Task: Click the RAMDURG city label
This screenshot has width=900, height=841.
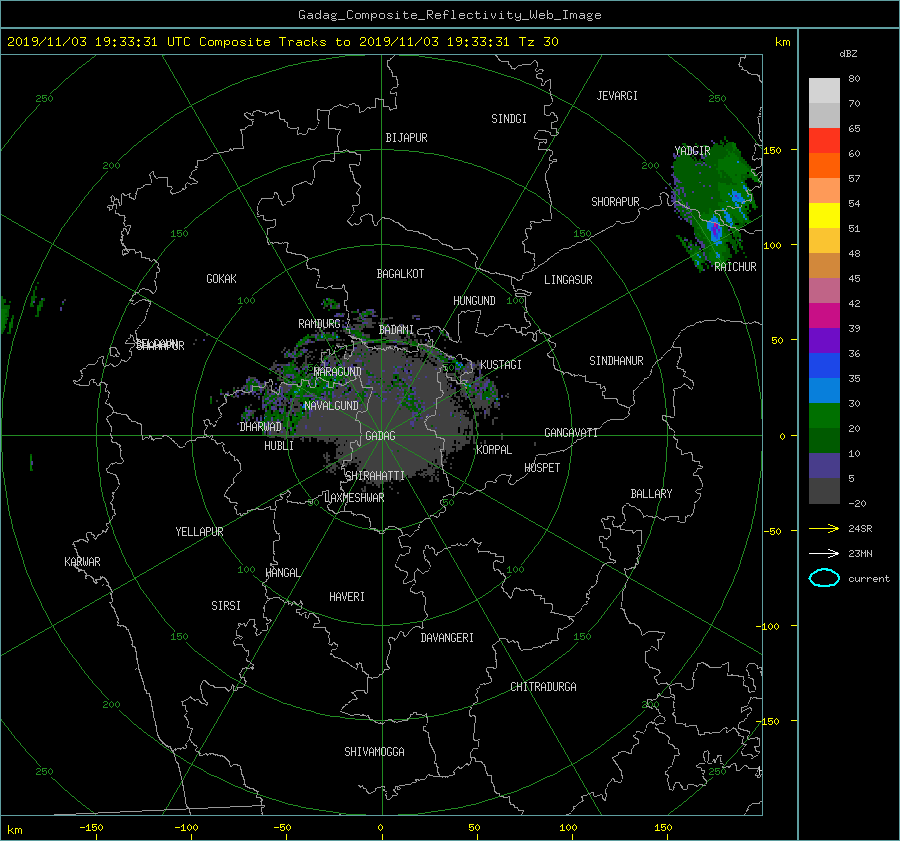Action: click(x=319, y=324)
